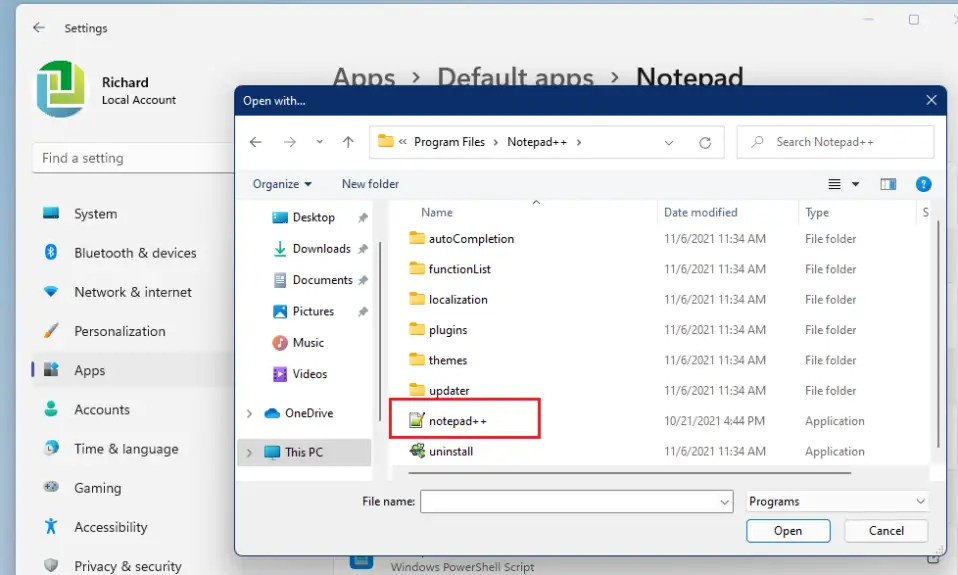Image resolution: width=958 pixels, height=575 pixels.
Task: Click New folder in toolbar
Action: pyautogui.click(x=370, y=184)
